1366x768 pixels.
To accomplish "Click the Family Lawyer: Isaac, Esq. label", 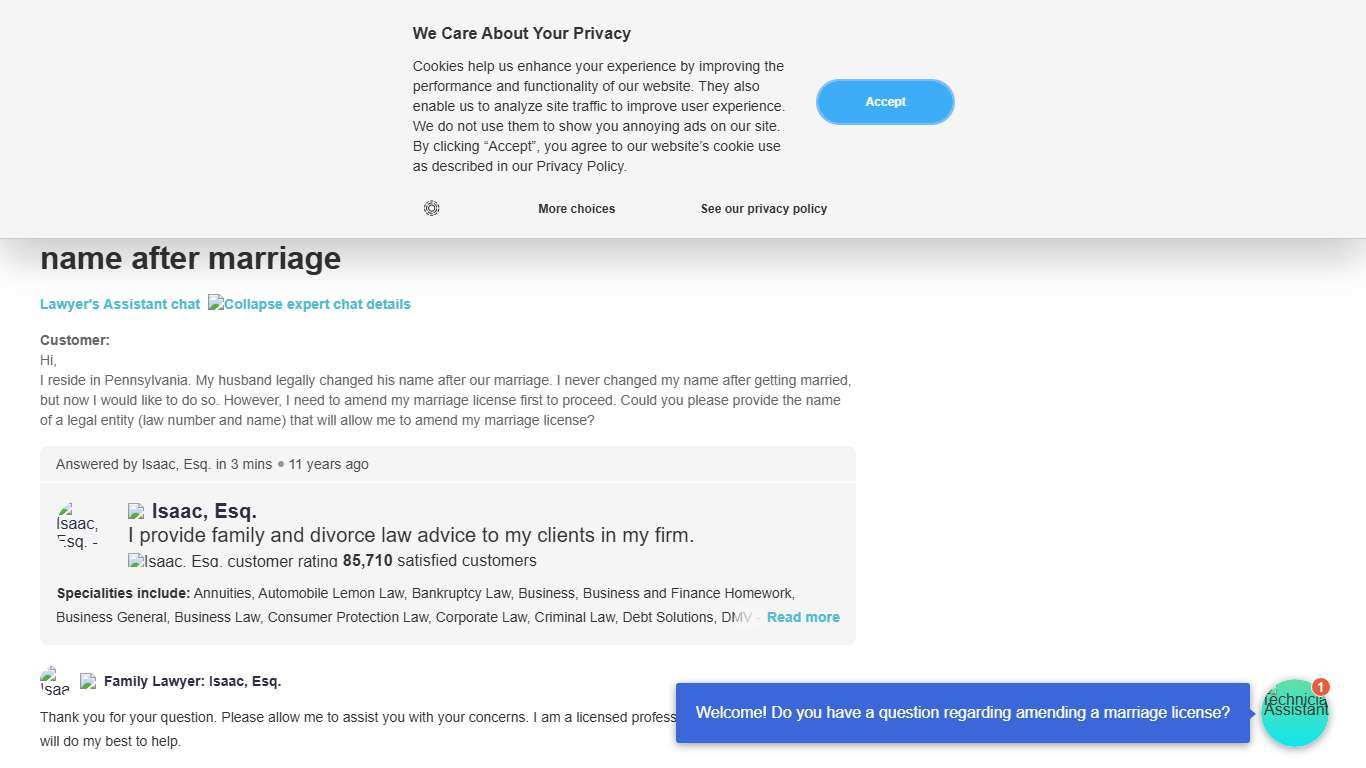I will click(x=192, y=681).
